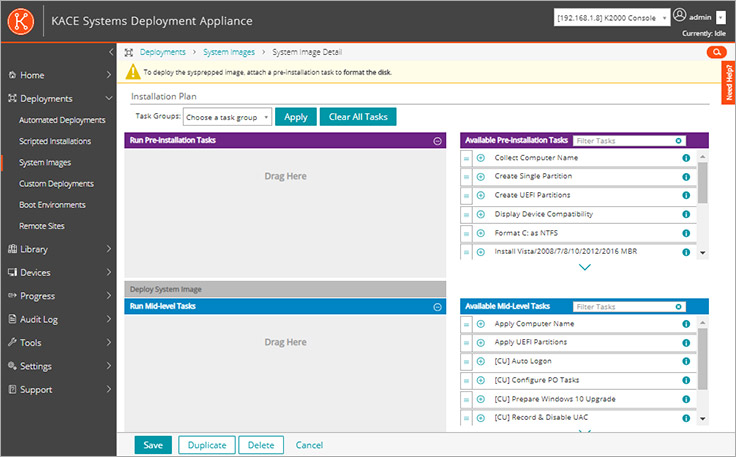Click the pre-installation tasks scrollbar thumb

702,183
